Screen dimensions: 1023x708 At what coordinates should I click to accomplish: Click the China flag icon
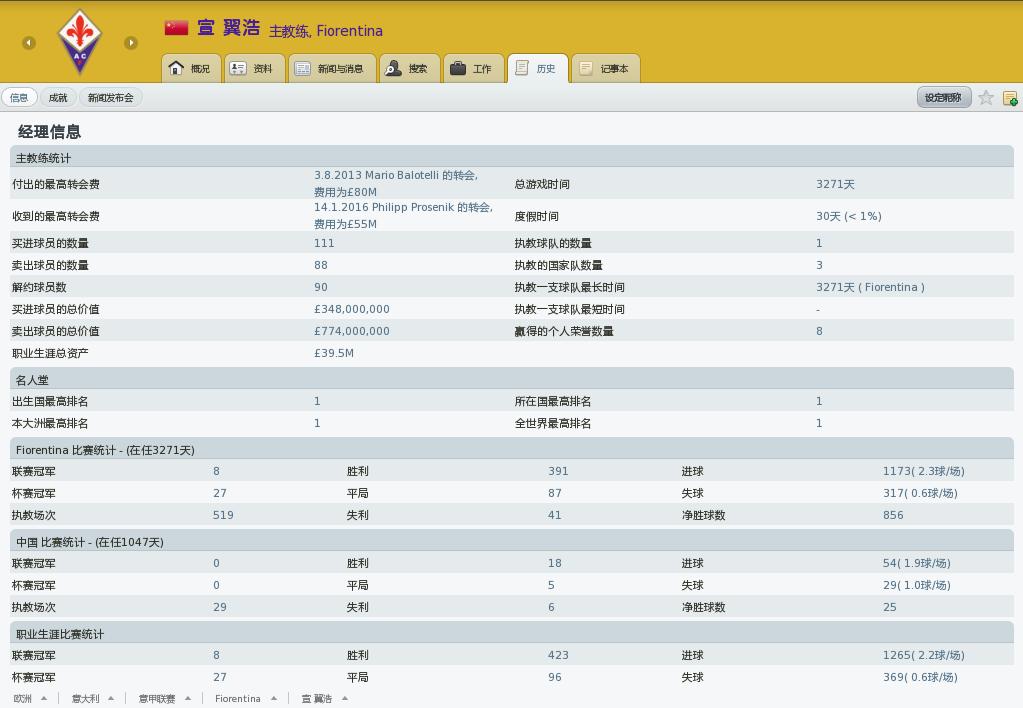(x=177, y=28)
